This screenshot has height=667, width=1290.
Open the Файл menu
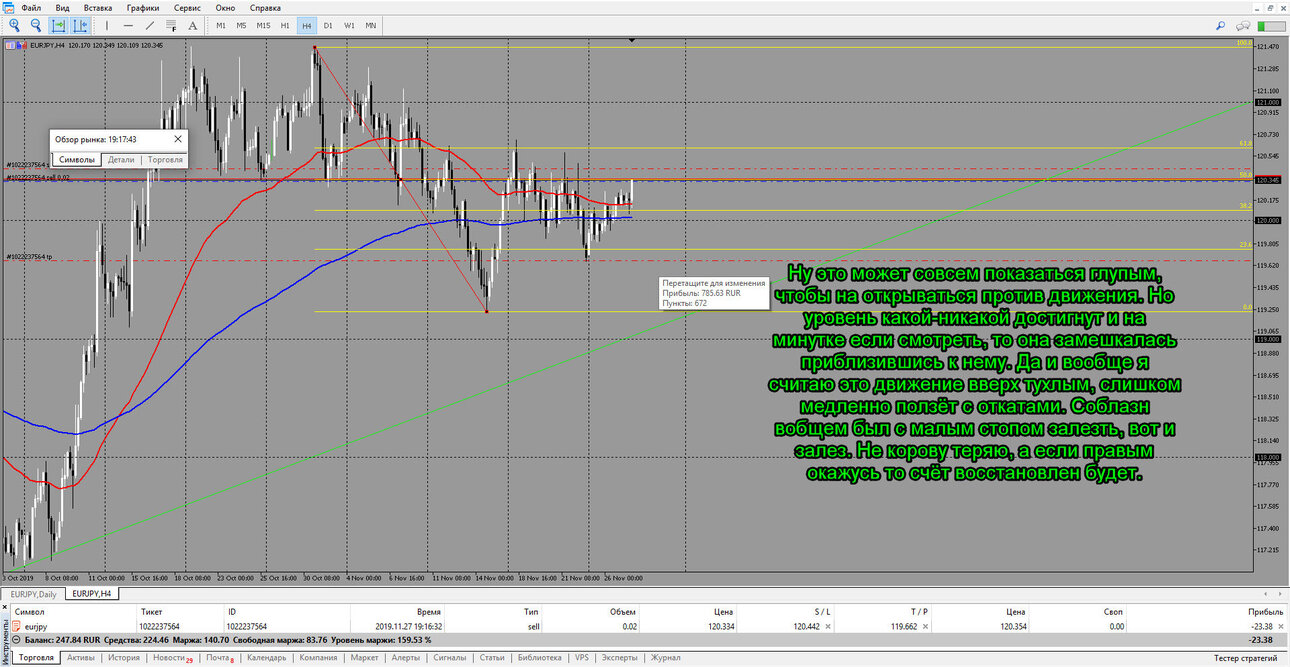31,7
